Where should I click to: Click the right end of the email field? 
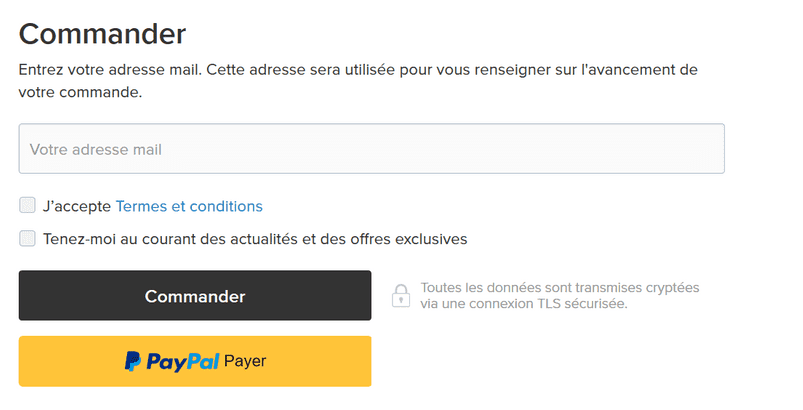(700, 149)
